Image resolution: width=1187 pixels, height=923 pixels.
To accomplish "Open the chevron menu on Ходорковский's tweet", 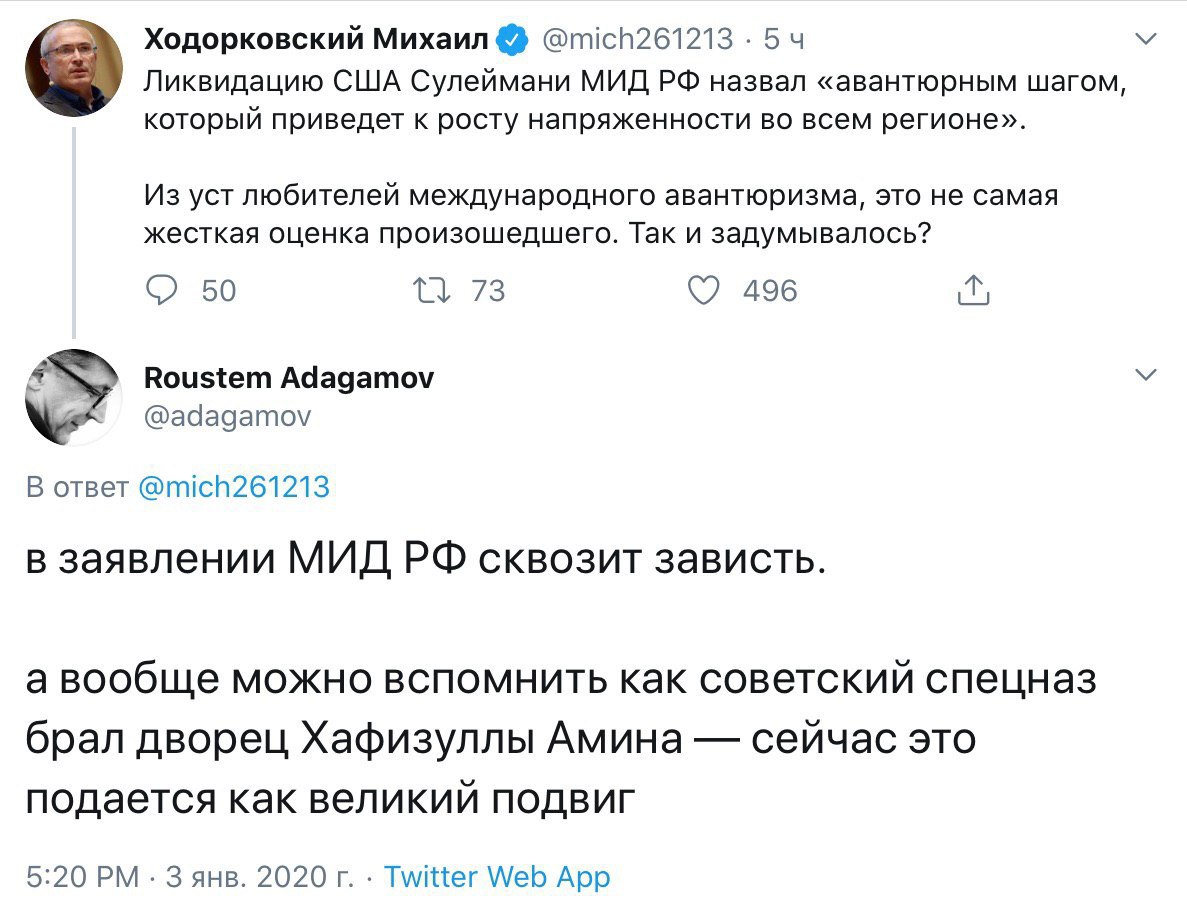I will [1147, 40].
